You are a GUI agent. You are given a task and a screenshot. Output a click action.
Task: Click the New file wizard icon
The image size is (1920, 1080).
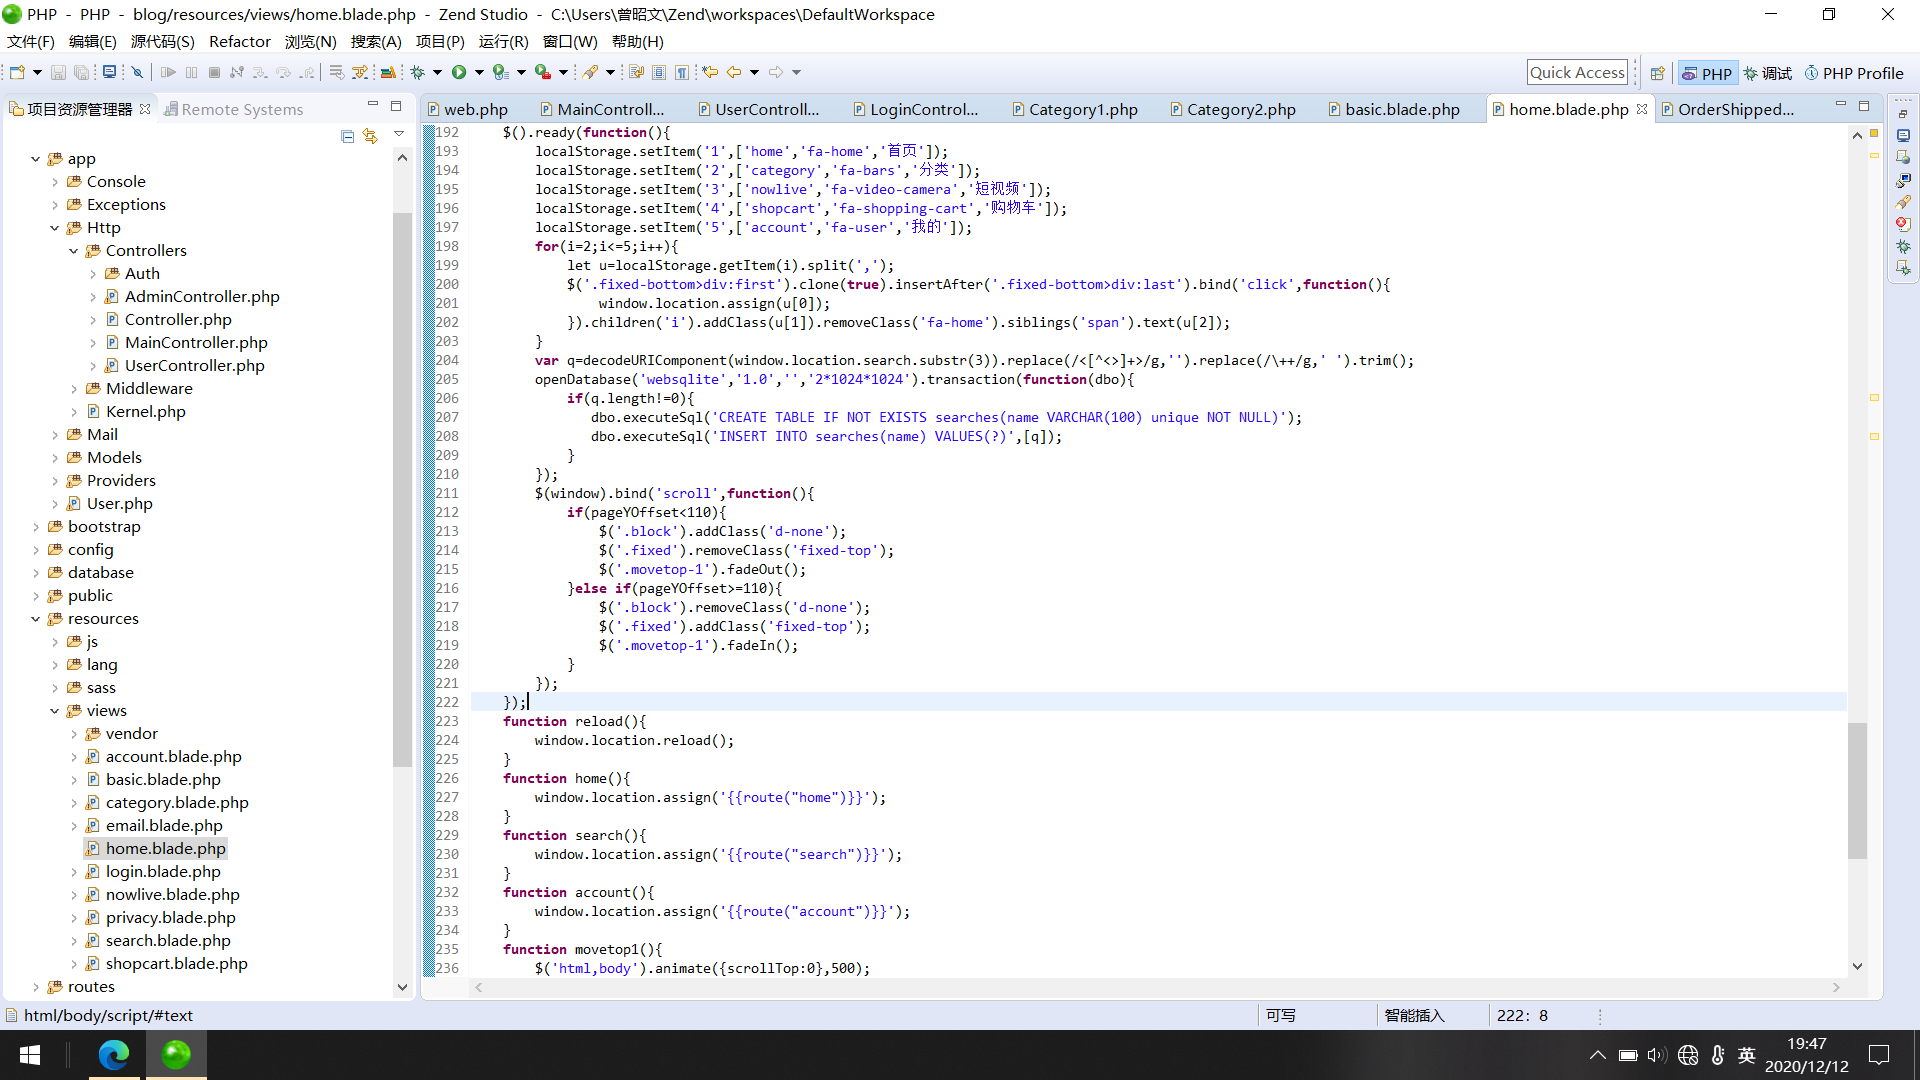17,72
